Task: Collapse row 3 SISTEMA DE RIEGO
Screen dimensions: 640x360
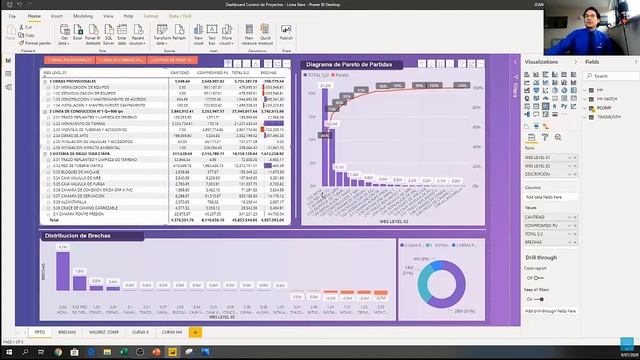Action: point(45,154)
